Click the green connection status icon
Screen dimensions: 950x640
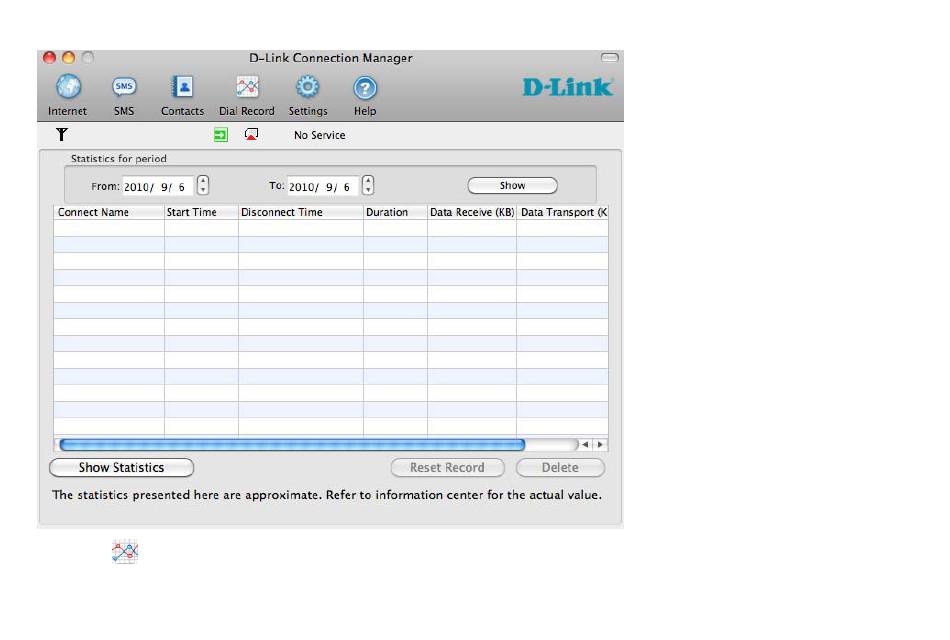[x=221, y=135]
